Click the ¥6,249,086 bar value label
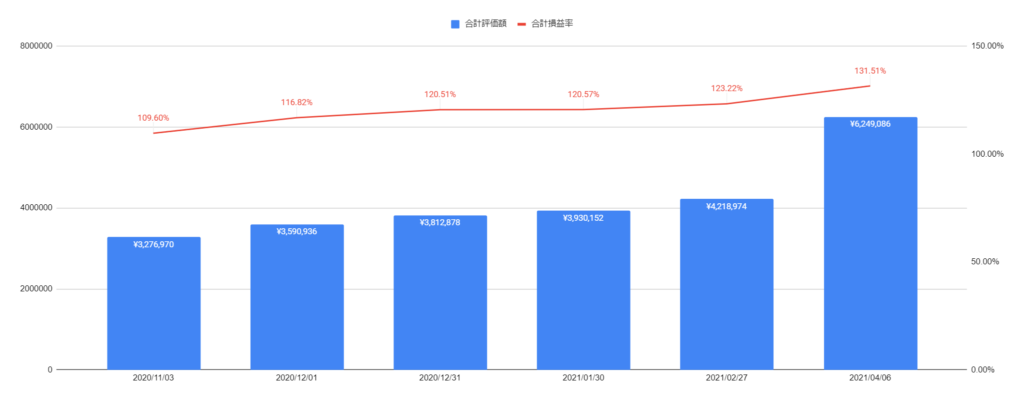1024x402 pixels. coord(871,123)
